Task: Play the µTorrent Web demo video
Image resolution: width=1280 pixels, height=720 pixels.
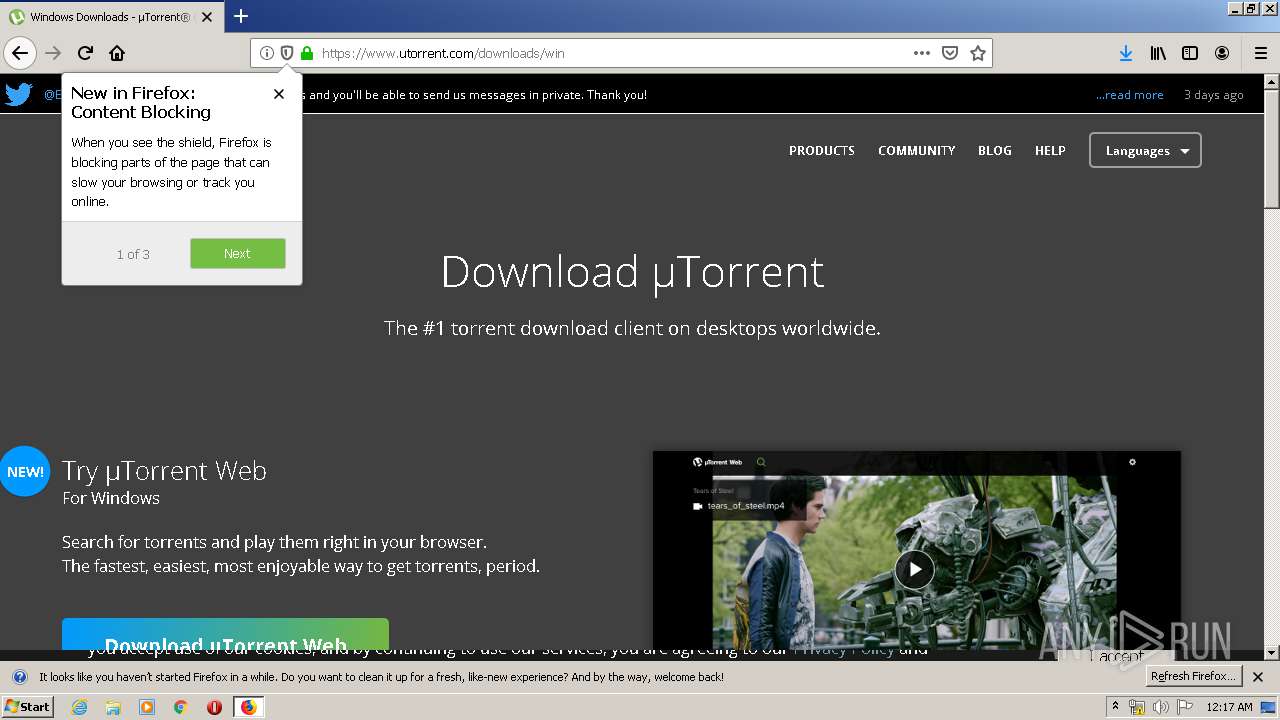Action: point(914,569)
